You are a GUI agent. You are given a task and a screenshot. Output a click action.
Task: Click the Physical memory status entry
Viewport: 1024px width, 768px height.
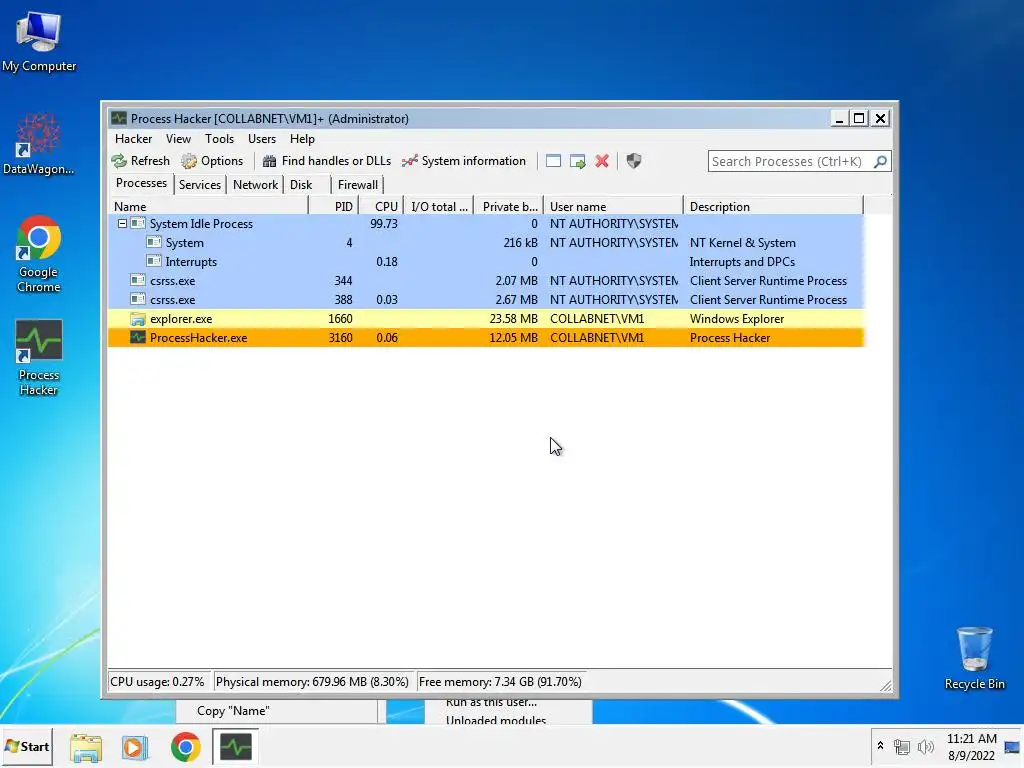tap(312, 682)
